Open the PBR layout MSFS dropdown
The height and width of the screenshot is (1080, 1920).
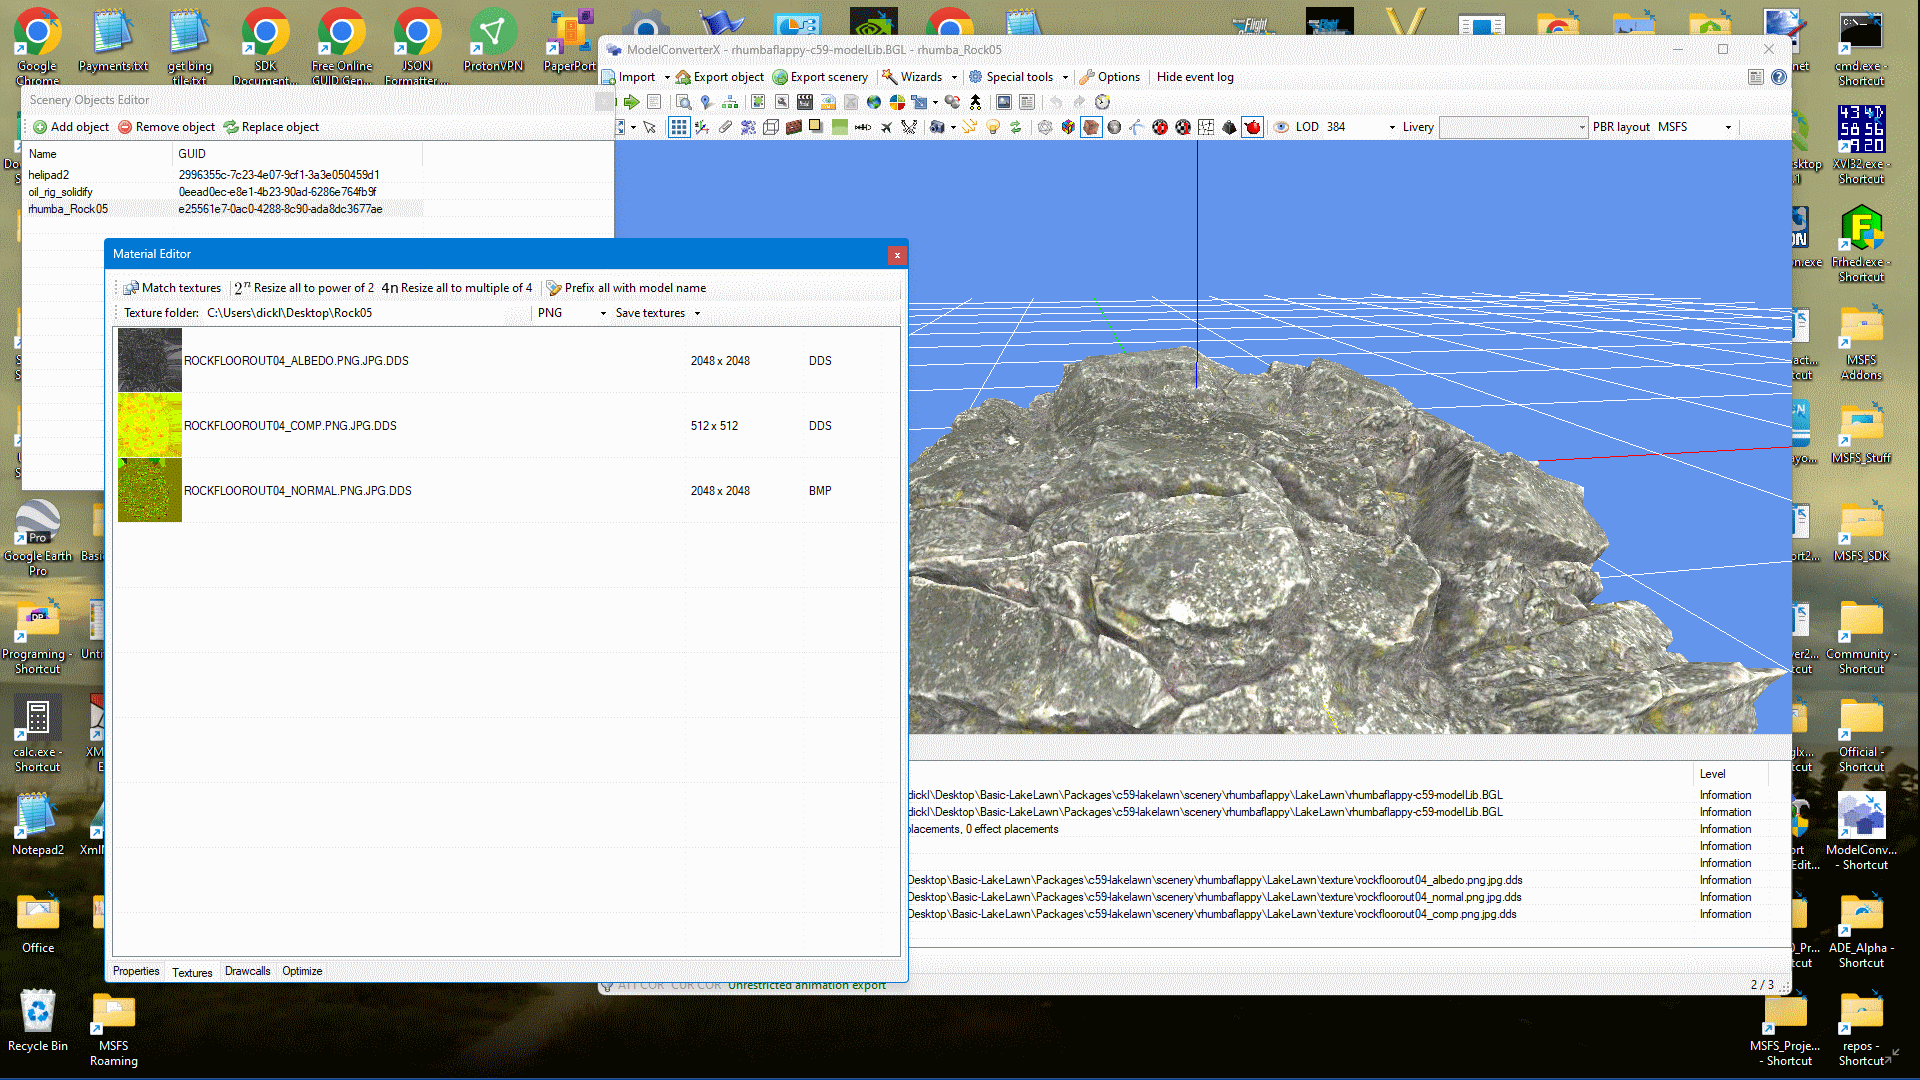click(x=1727, y=127)
